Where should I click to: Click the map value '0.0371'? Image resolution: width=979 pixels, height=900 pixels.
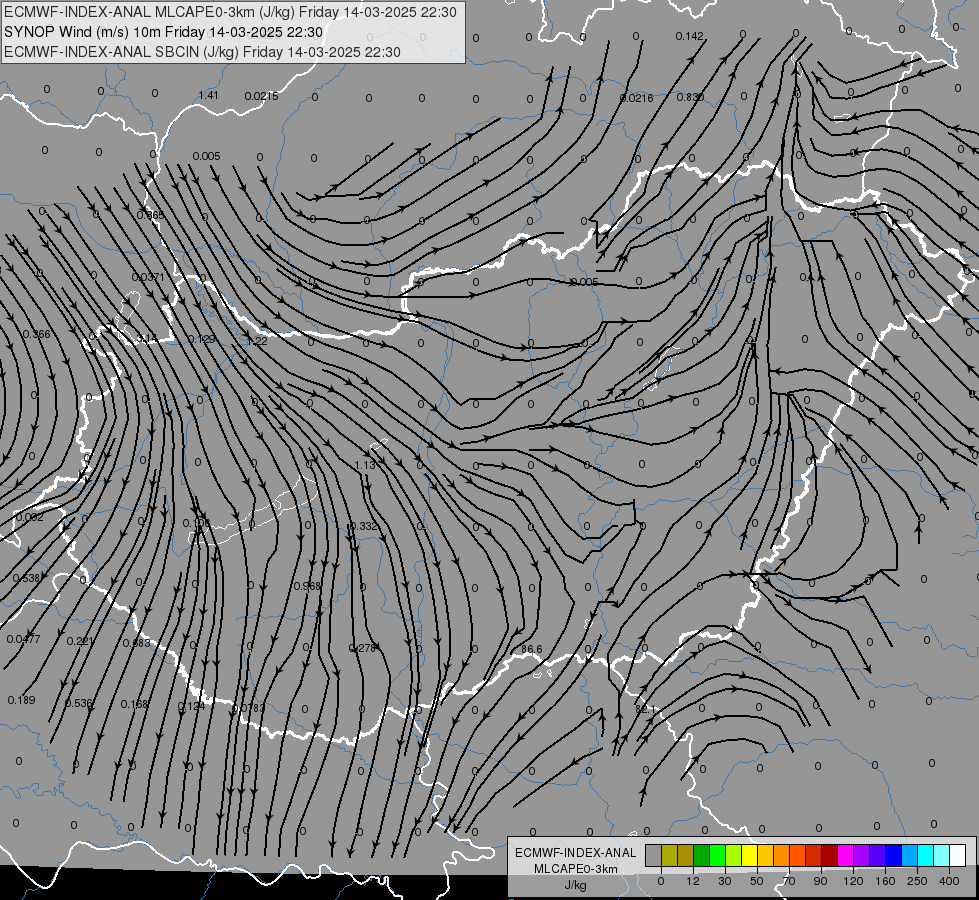coord(147,277)
